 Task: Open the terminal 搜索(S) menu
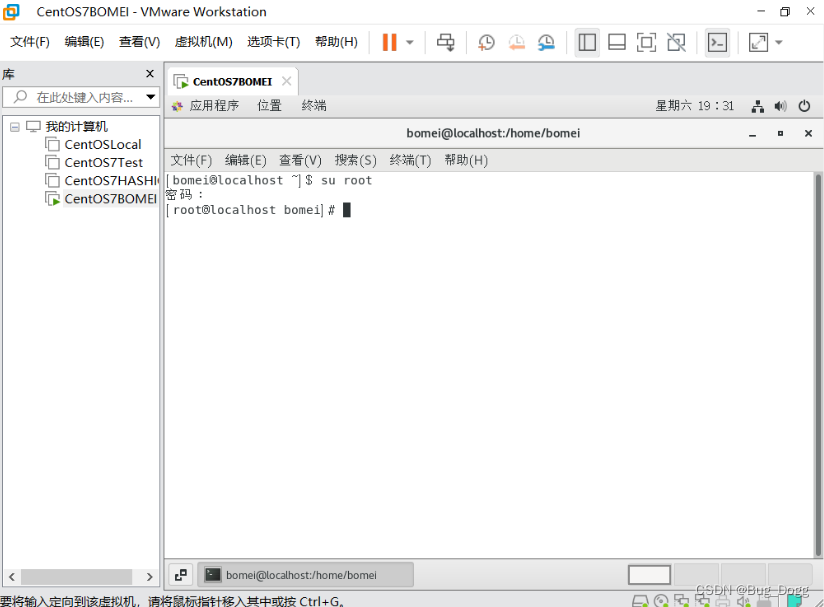(x=356, y=160)
